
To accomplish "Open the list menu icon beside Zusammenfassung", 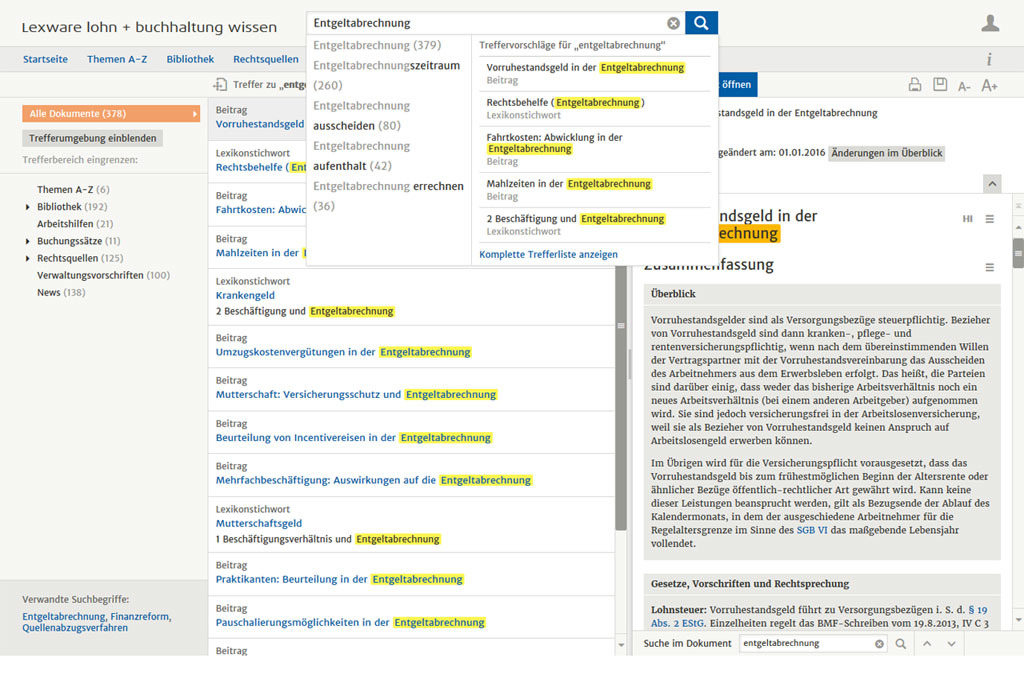I will (x=990, y=267).
